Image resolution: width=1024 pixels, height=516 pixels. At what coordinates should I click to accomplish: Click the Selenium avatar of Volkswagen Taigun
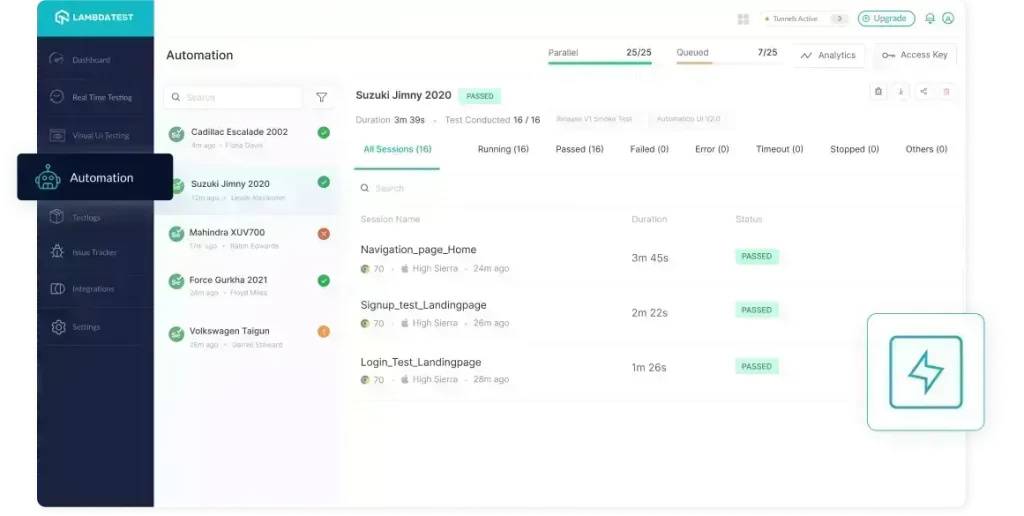pos(176,334)
